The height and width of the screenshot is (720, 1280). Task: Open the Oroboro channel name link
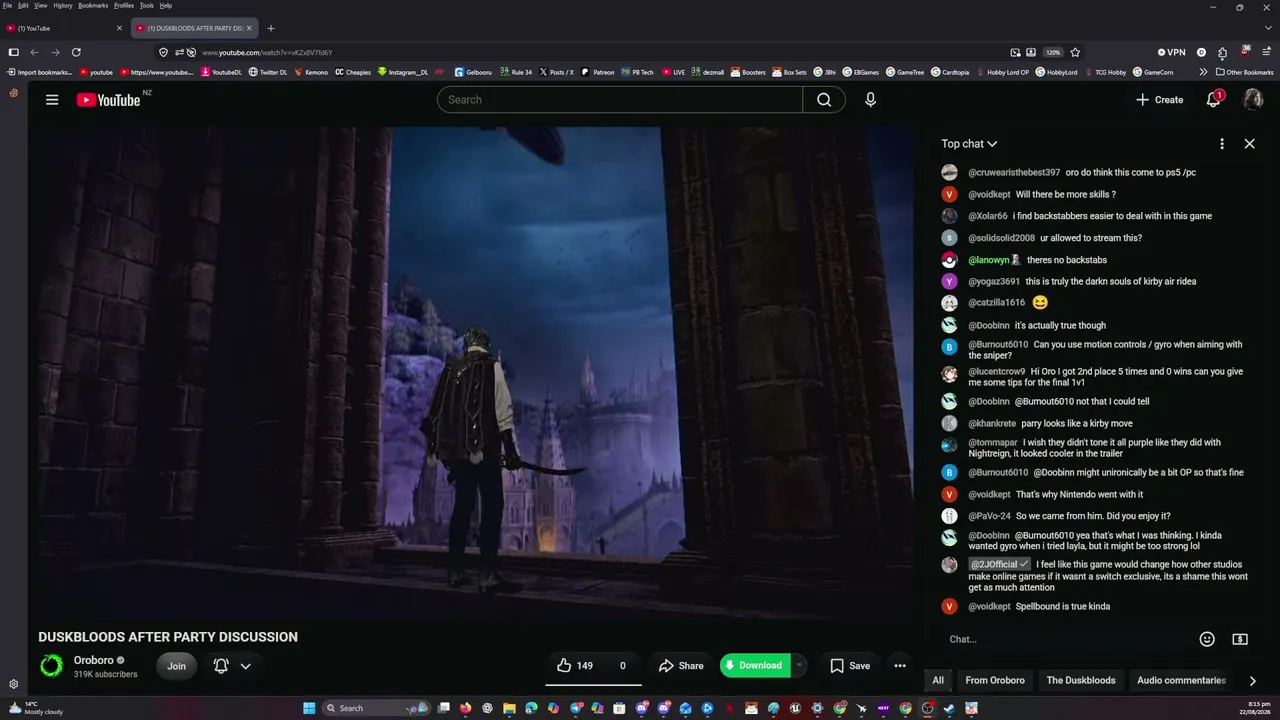(94, 660)
